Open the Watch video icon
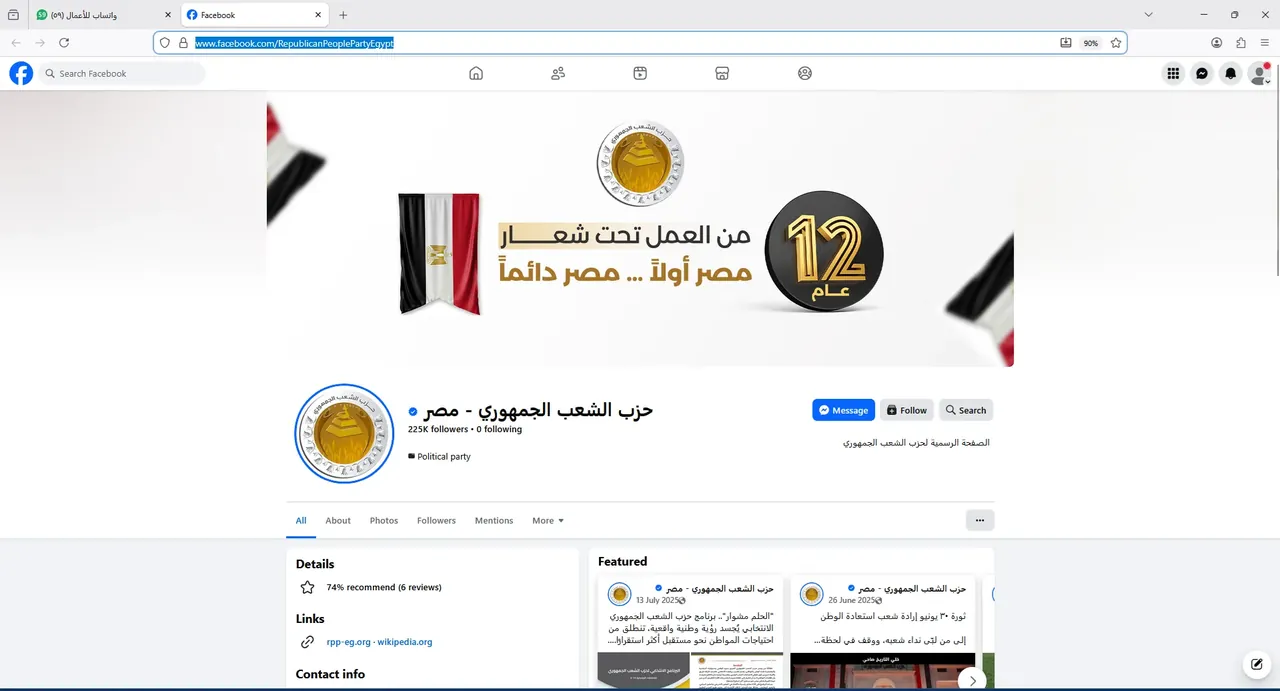The width and height of the screenshot is (1280, 691). [x=640, y=73]
